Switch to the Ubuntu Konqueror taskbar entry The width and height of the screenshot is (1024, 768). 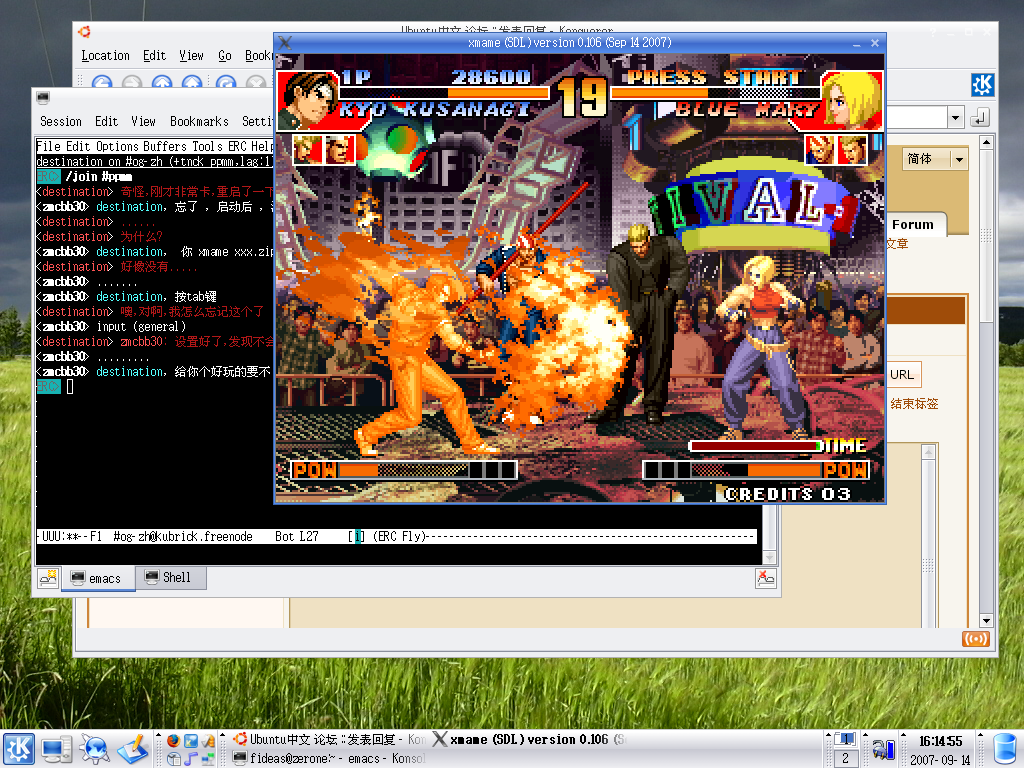click(x=328, y=739)
